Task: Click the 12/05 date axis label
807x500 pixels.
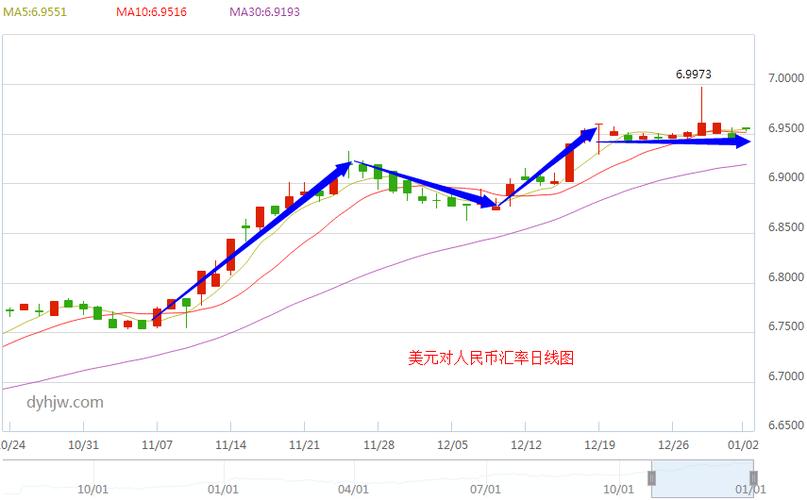Action: tap(452, 445)
